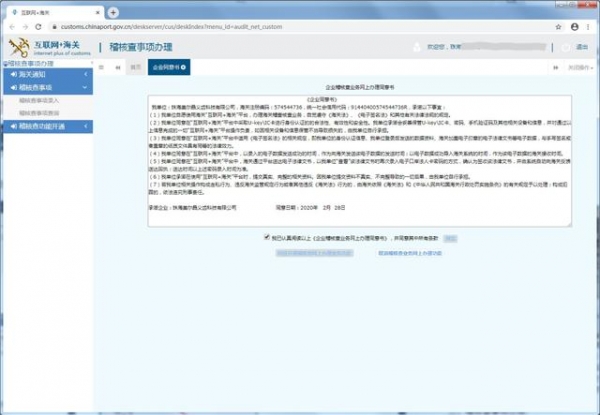Close the 企业同意书 tab with its x icon
The height and width of the screenshot is (415, 600).
pos(184,67)
